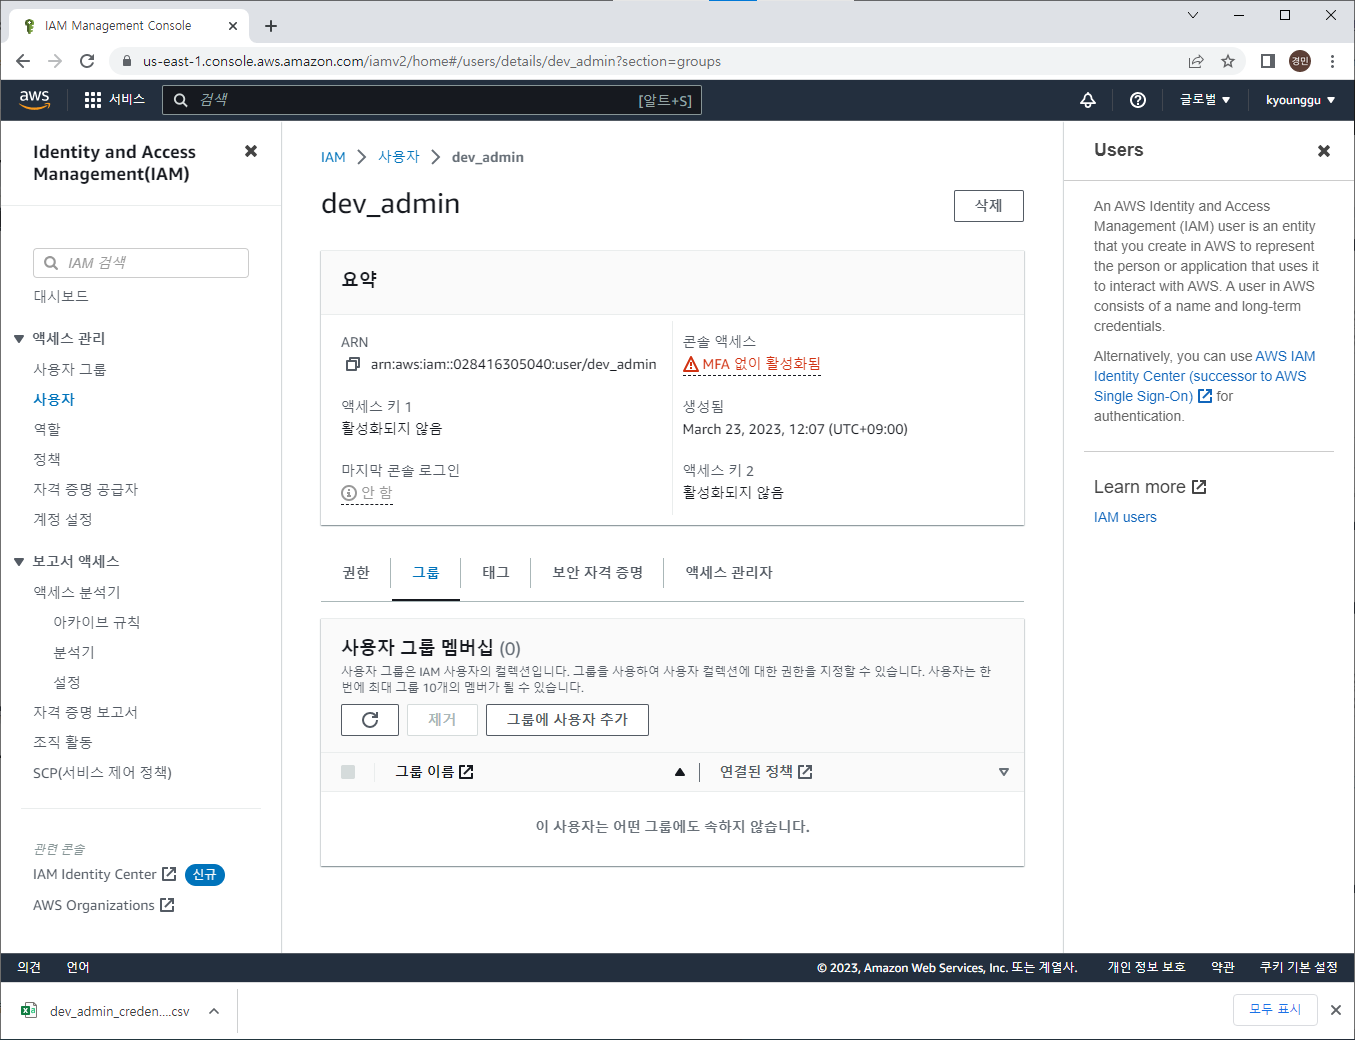Click 의견 feedback in footer
The image size is (1355, 1040).
pyautogui.click(x=29, y=967)
